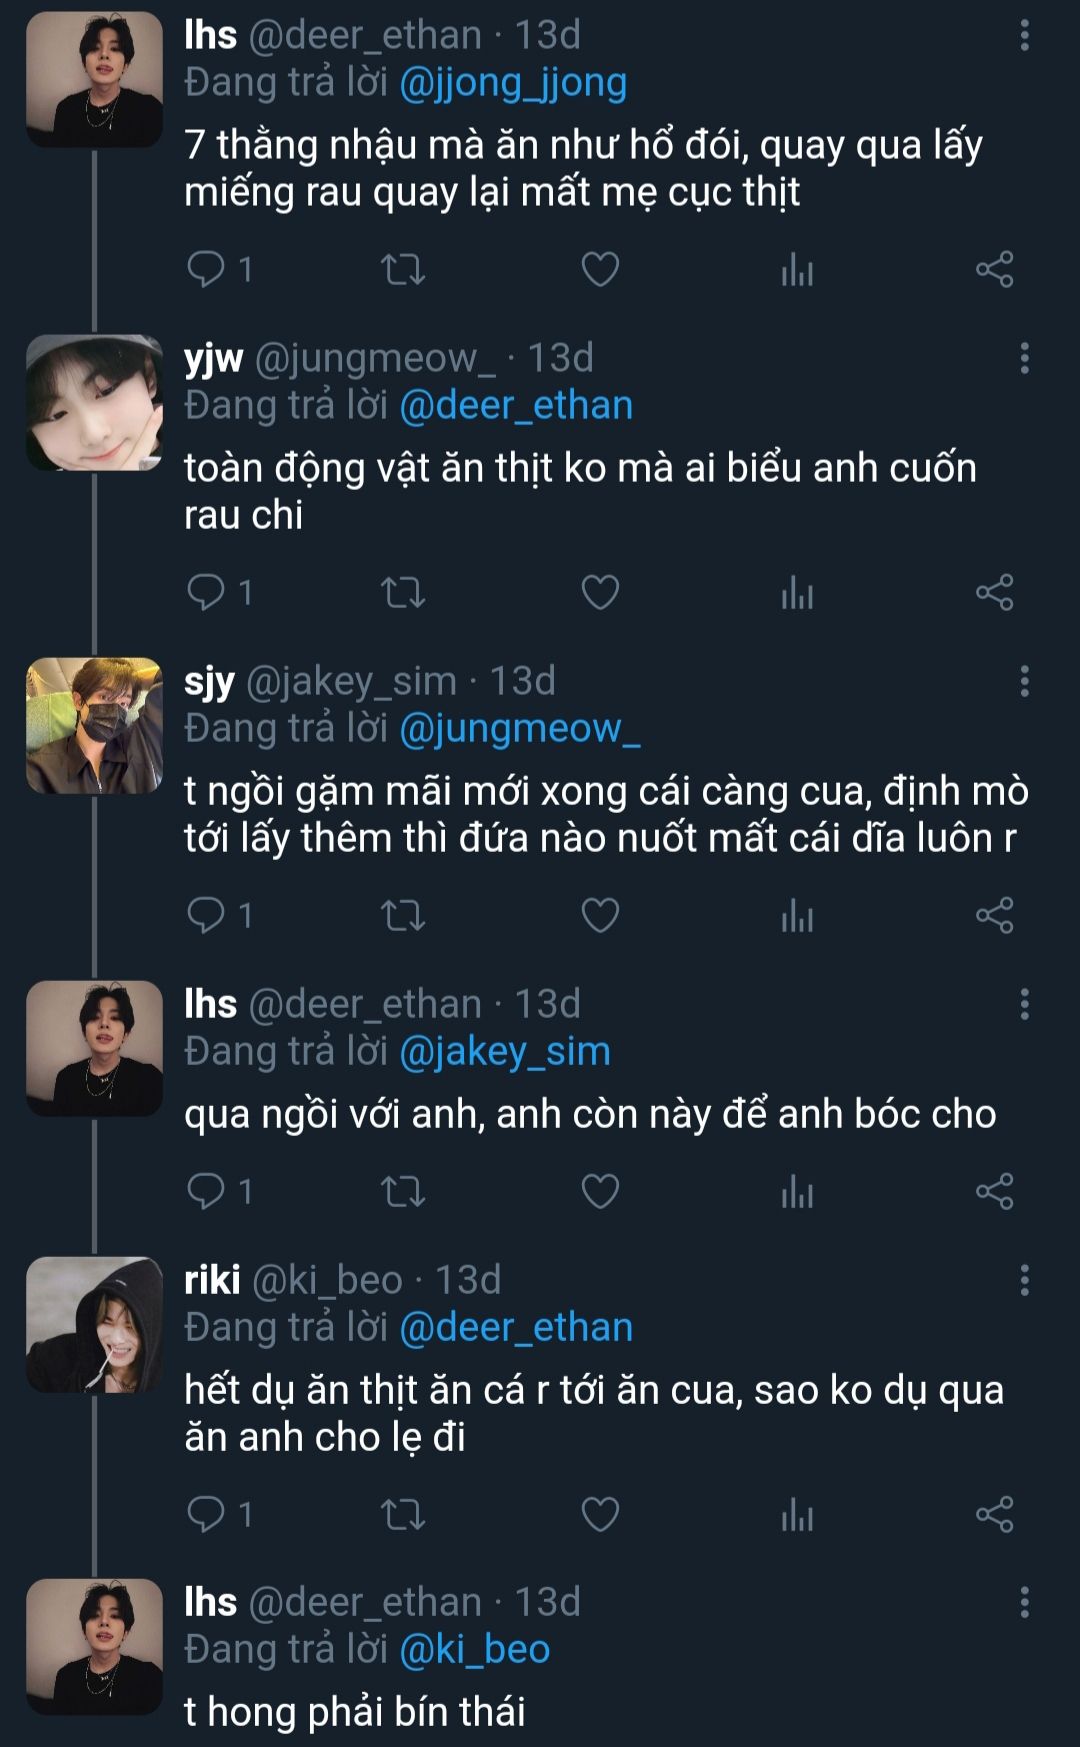Share @ki_beo's tweet about 'ăn cua'

click(994, 1514)
